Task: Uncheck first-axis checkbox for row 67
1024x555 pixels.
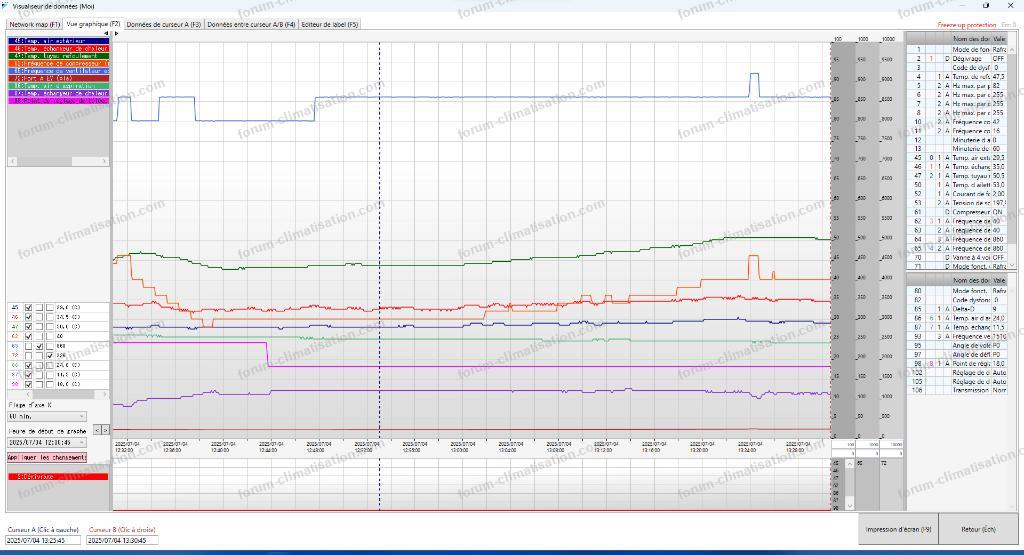Action: click(28, 375)
